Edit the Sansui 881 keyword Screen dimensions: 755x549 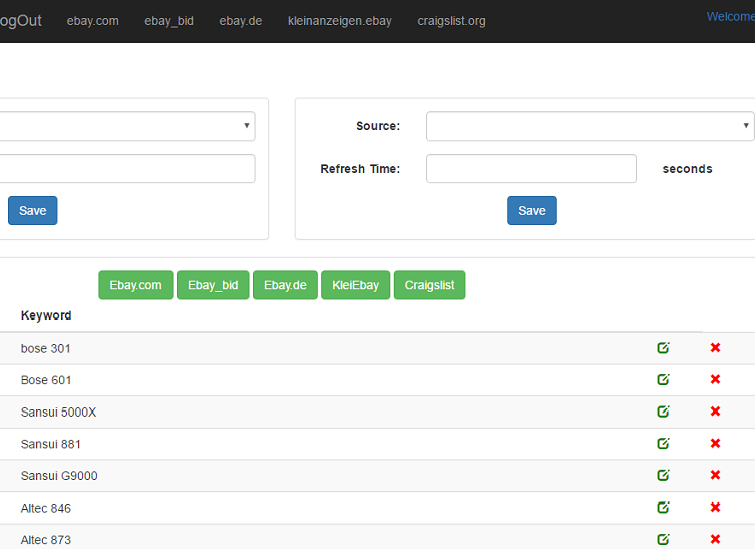[664, 444]
